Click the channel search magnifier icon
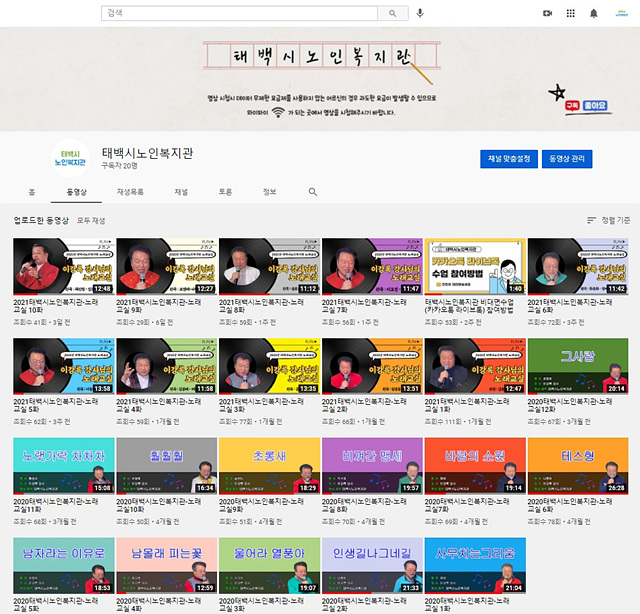Image resolution: width=640 pixels, height=614 pixels. [313, 192]
